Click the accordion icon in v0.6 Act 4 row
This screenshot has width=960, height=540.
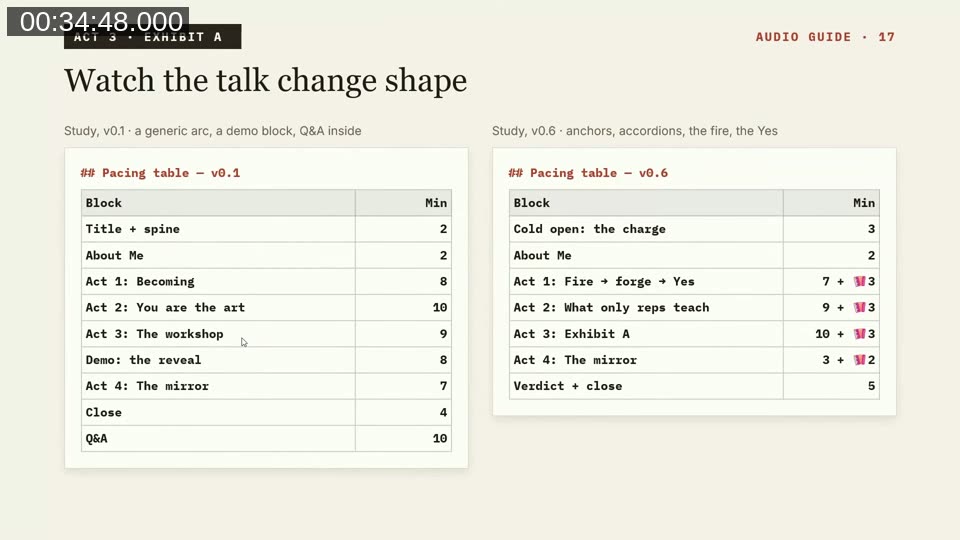point(860,360)
